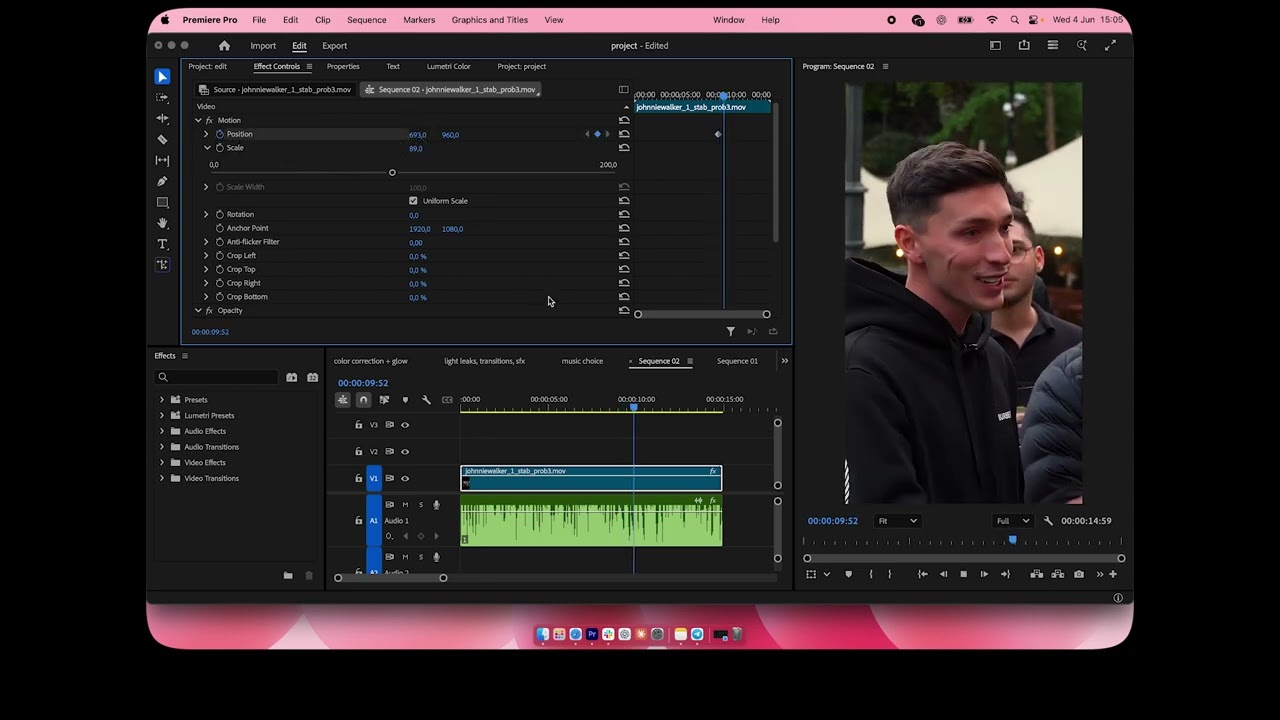Toggle Rotation animation stopwatch
The image size is (1280, 720).
(220, 214)
